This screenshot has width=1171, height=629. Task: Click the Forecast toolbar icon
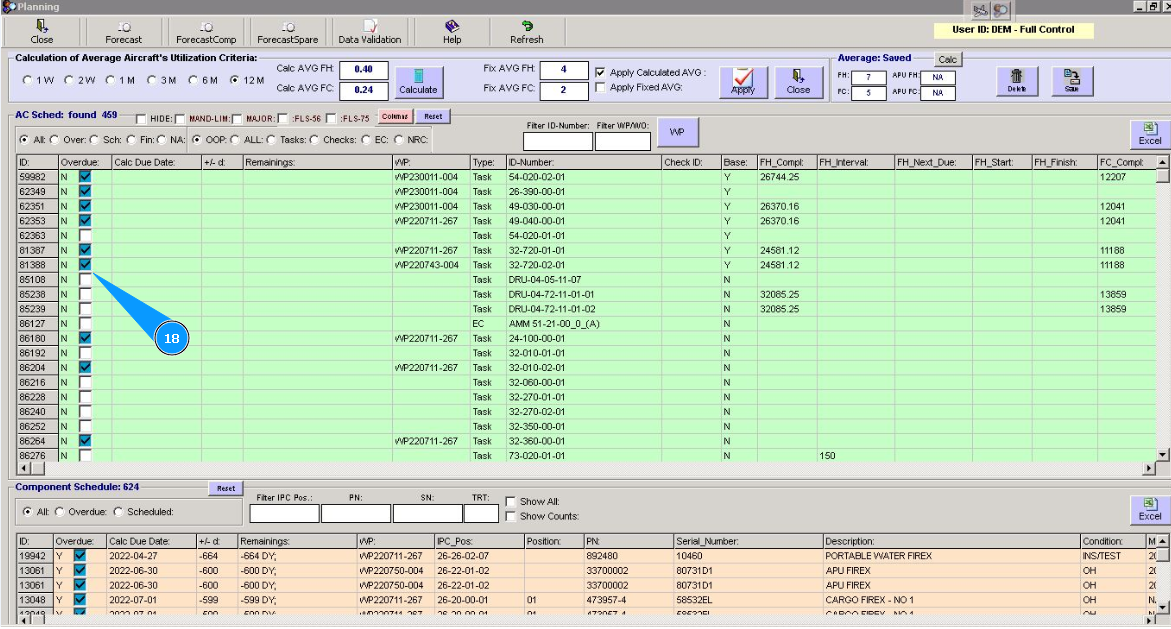(x=123, y=32)
